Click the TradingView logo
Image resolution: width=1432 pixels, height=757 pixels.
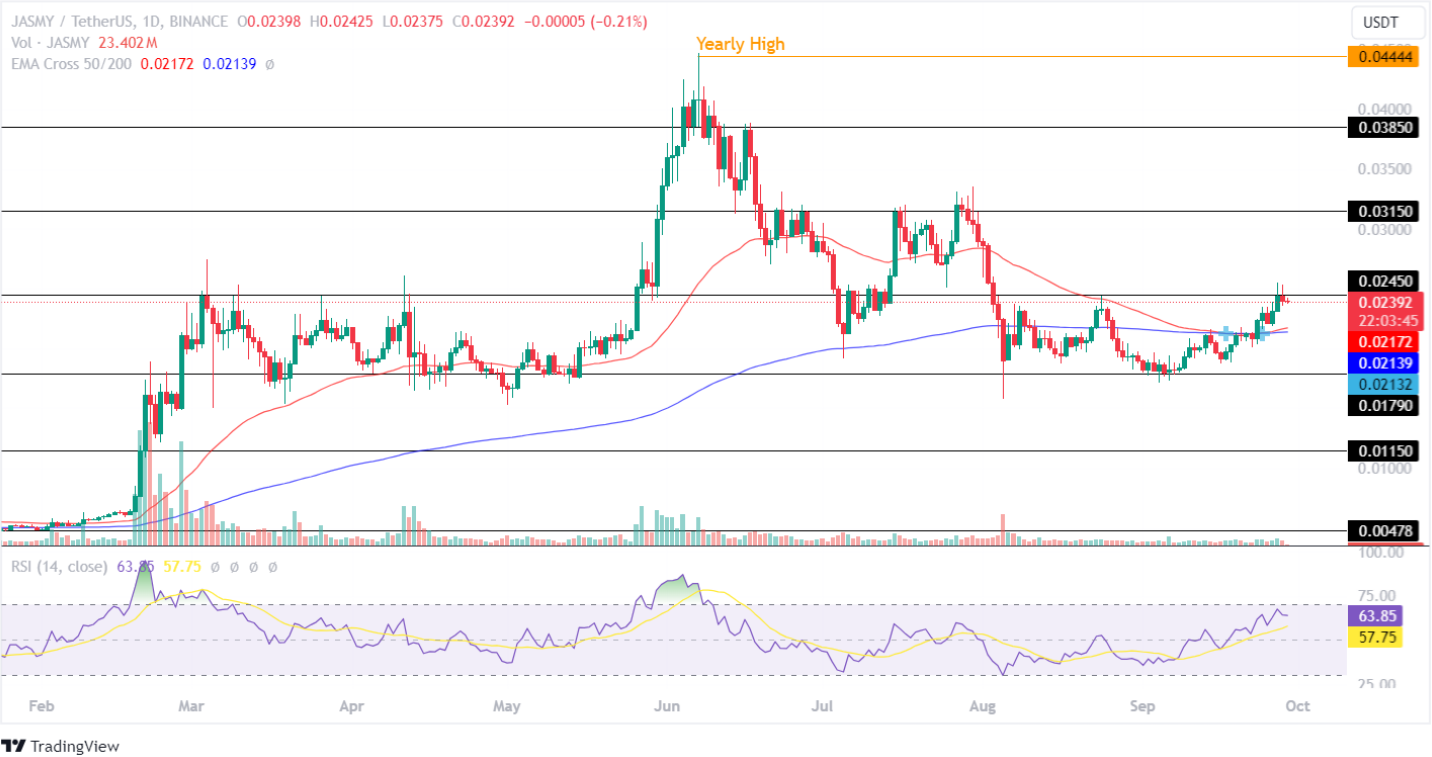tap(60, 746)
